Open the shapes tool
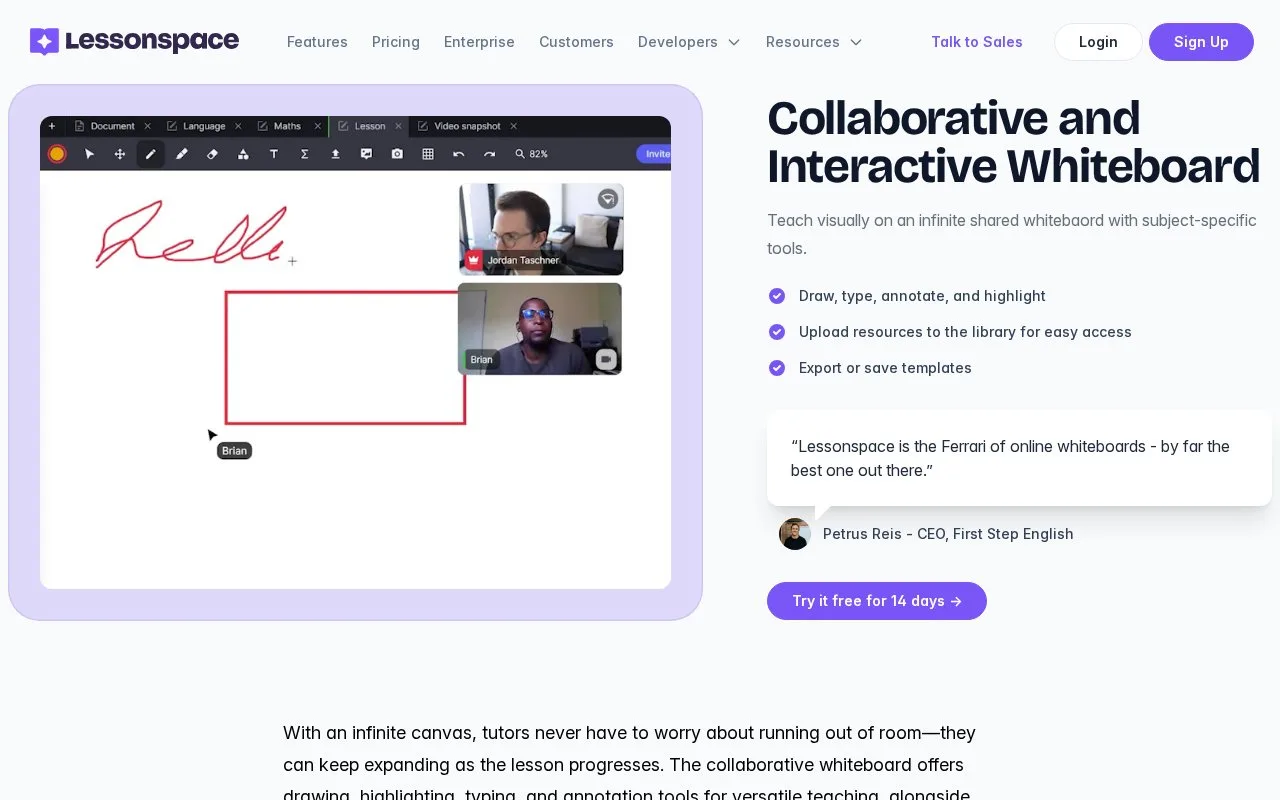 click(x=243, y=154)
